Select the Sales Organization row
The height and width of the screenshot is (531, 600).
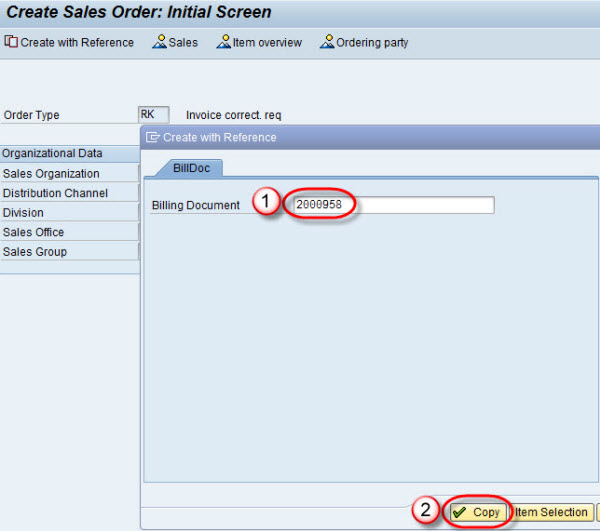68,174
